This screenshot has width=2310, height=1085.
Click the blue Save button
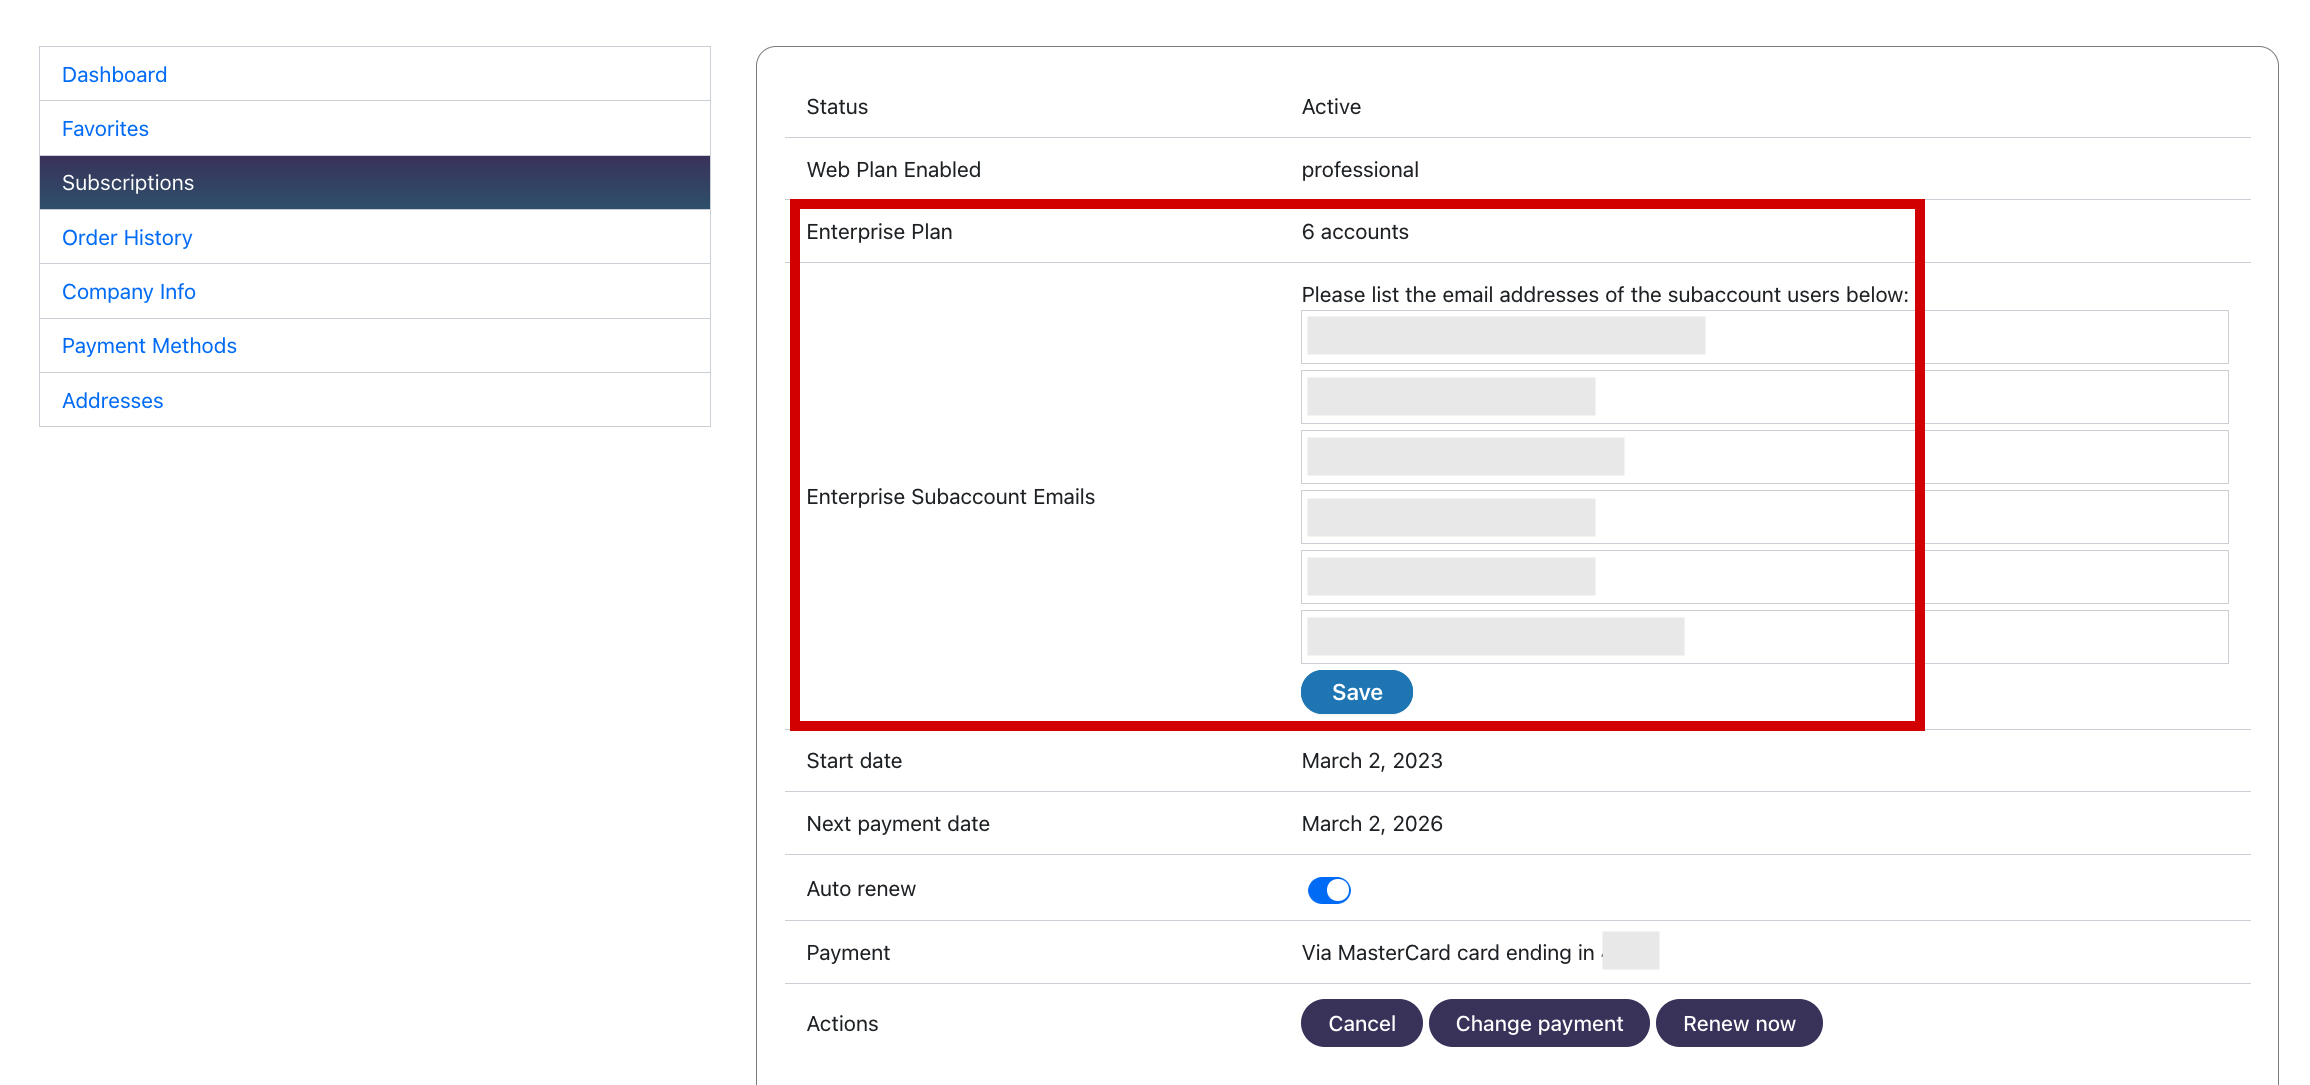pos(1356,692)
